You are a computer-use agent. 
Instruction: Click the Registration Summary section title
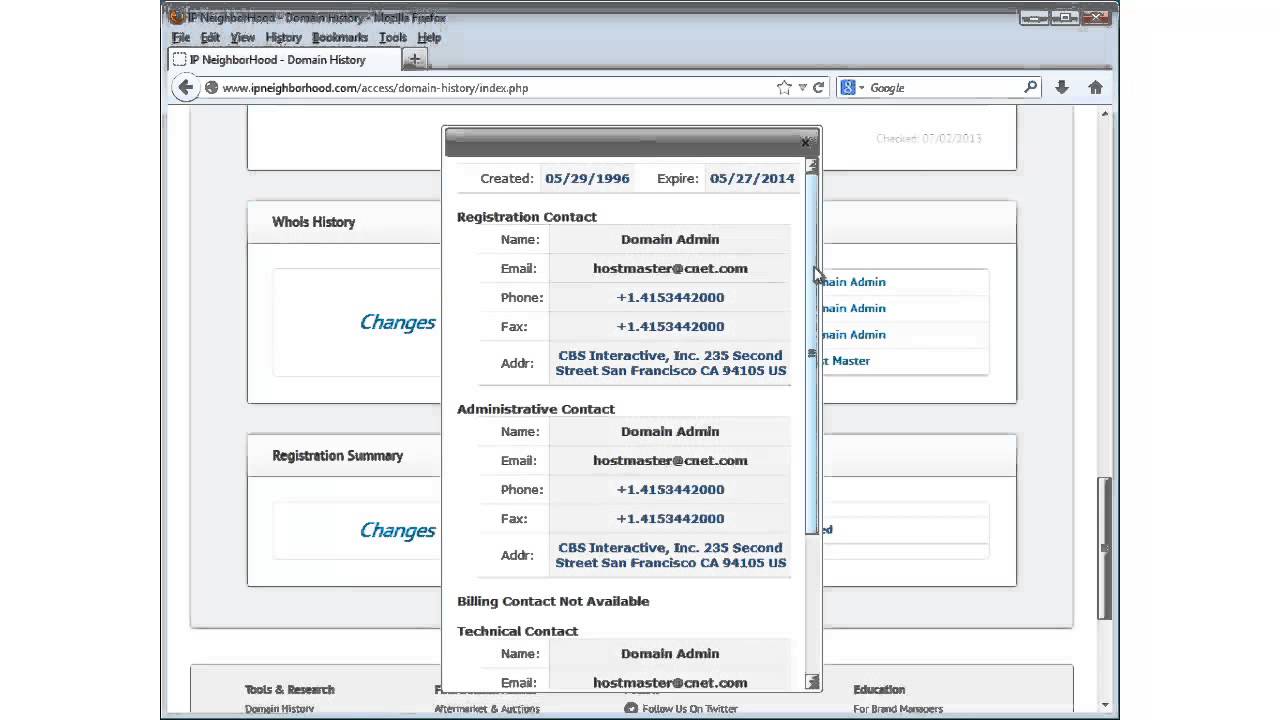338,456
